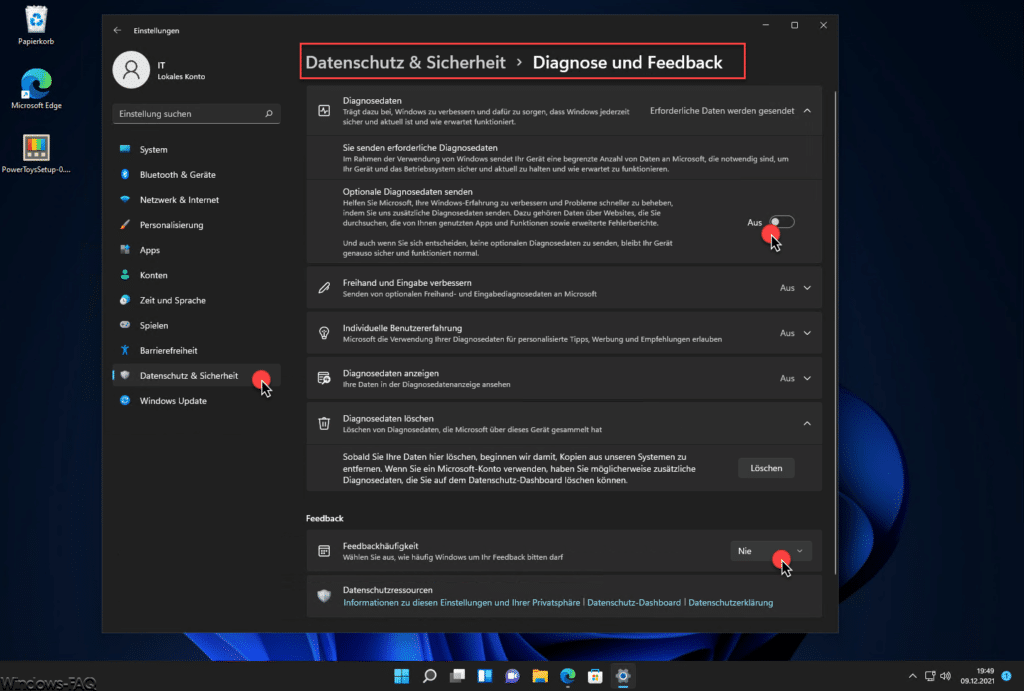This screenshot has height=691, width=1024.
Task: Open the PowerToysSetup desktop file
Action: coord(36,154)
